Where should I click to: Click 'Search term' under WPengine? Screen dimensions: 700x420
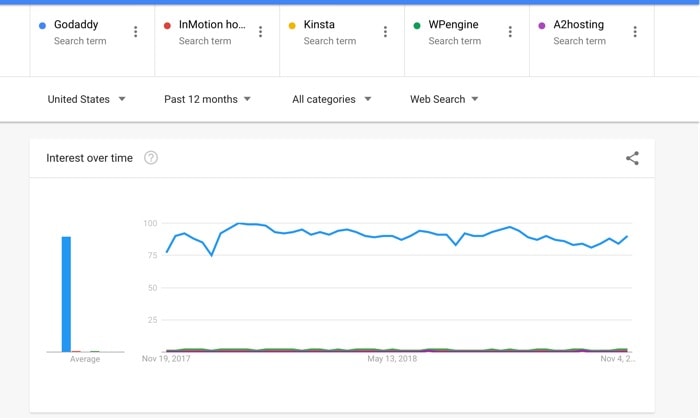455,41
